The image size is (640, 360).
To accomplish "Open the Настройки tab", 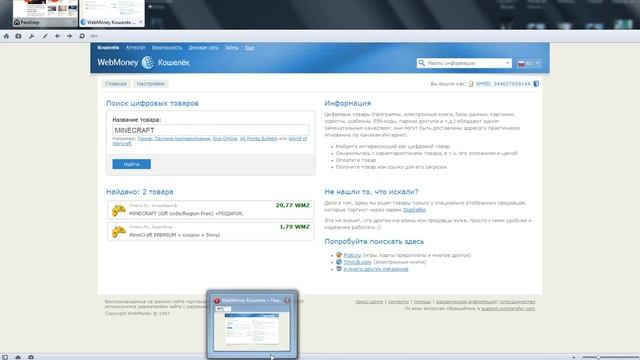I will (151, 84).
